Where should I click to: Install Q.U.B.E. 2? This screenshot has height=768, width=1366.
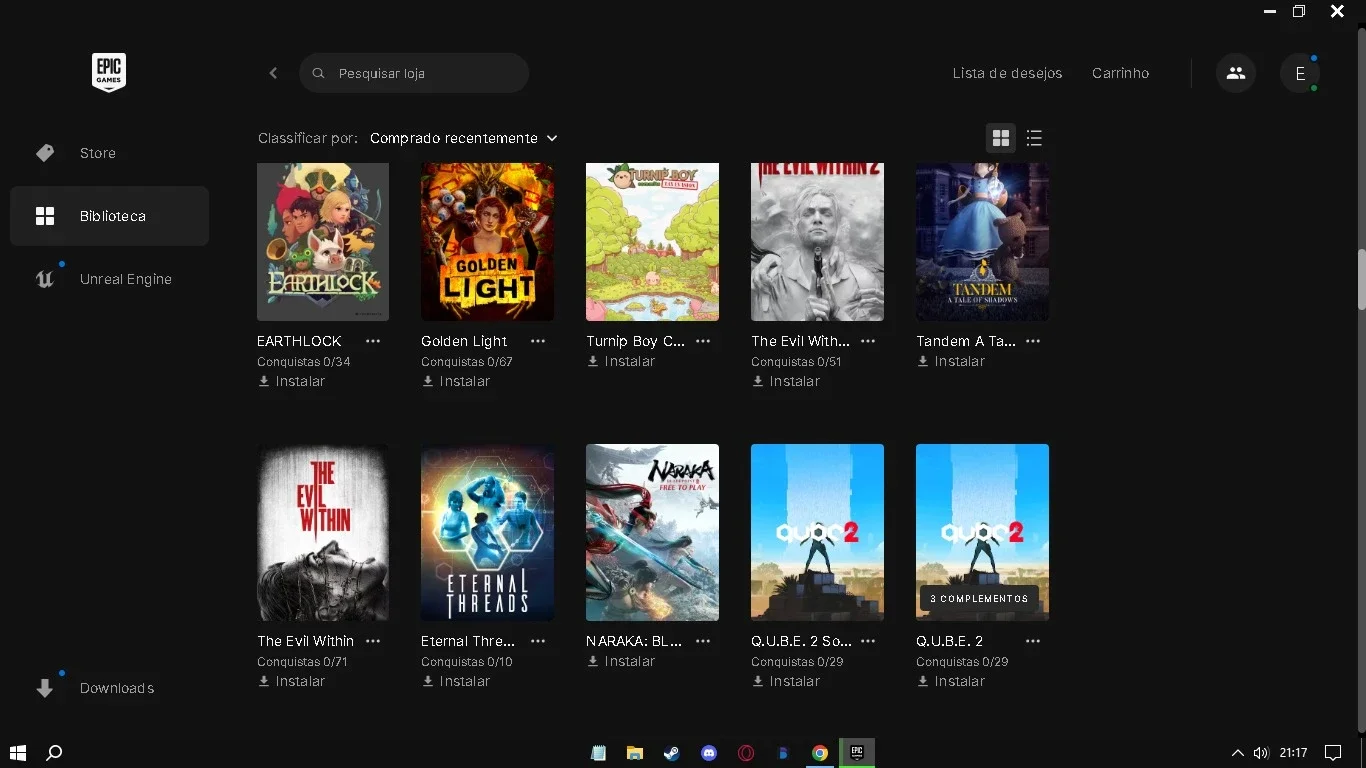click(x=951, y=681)
